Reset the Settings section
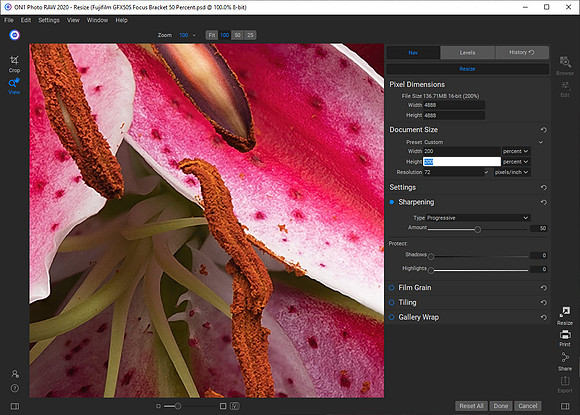The height and width of the screenshot is (415, 580). coord(543,188)
